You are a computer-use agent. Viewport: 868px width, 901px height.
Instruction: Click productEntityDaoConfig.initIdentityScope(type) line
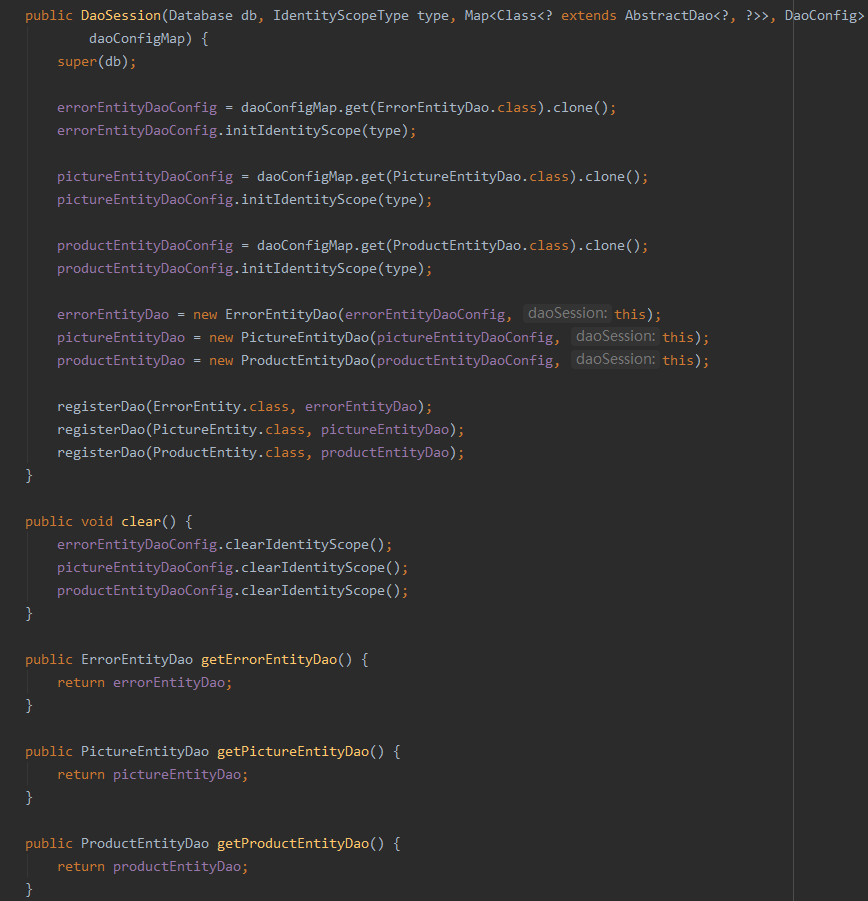(244, 268)
